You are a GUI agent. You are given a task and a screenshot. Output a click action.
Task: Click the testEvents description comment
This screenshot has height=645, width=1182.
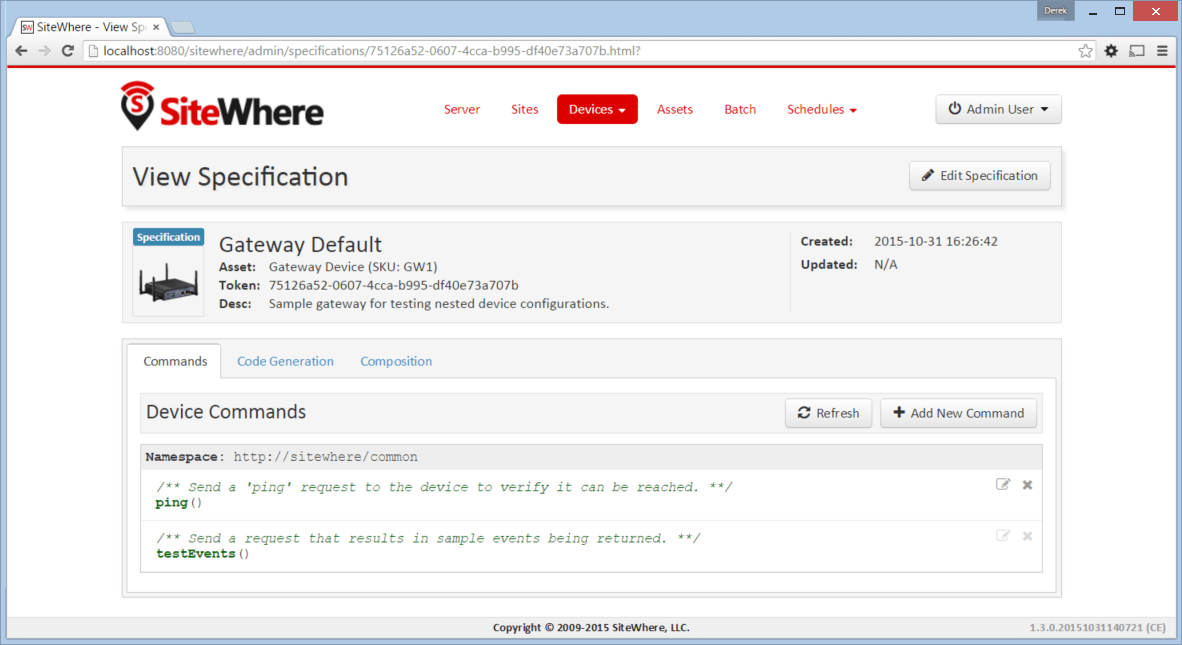click(428, 538)
